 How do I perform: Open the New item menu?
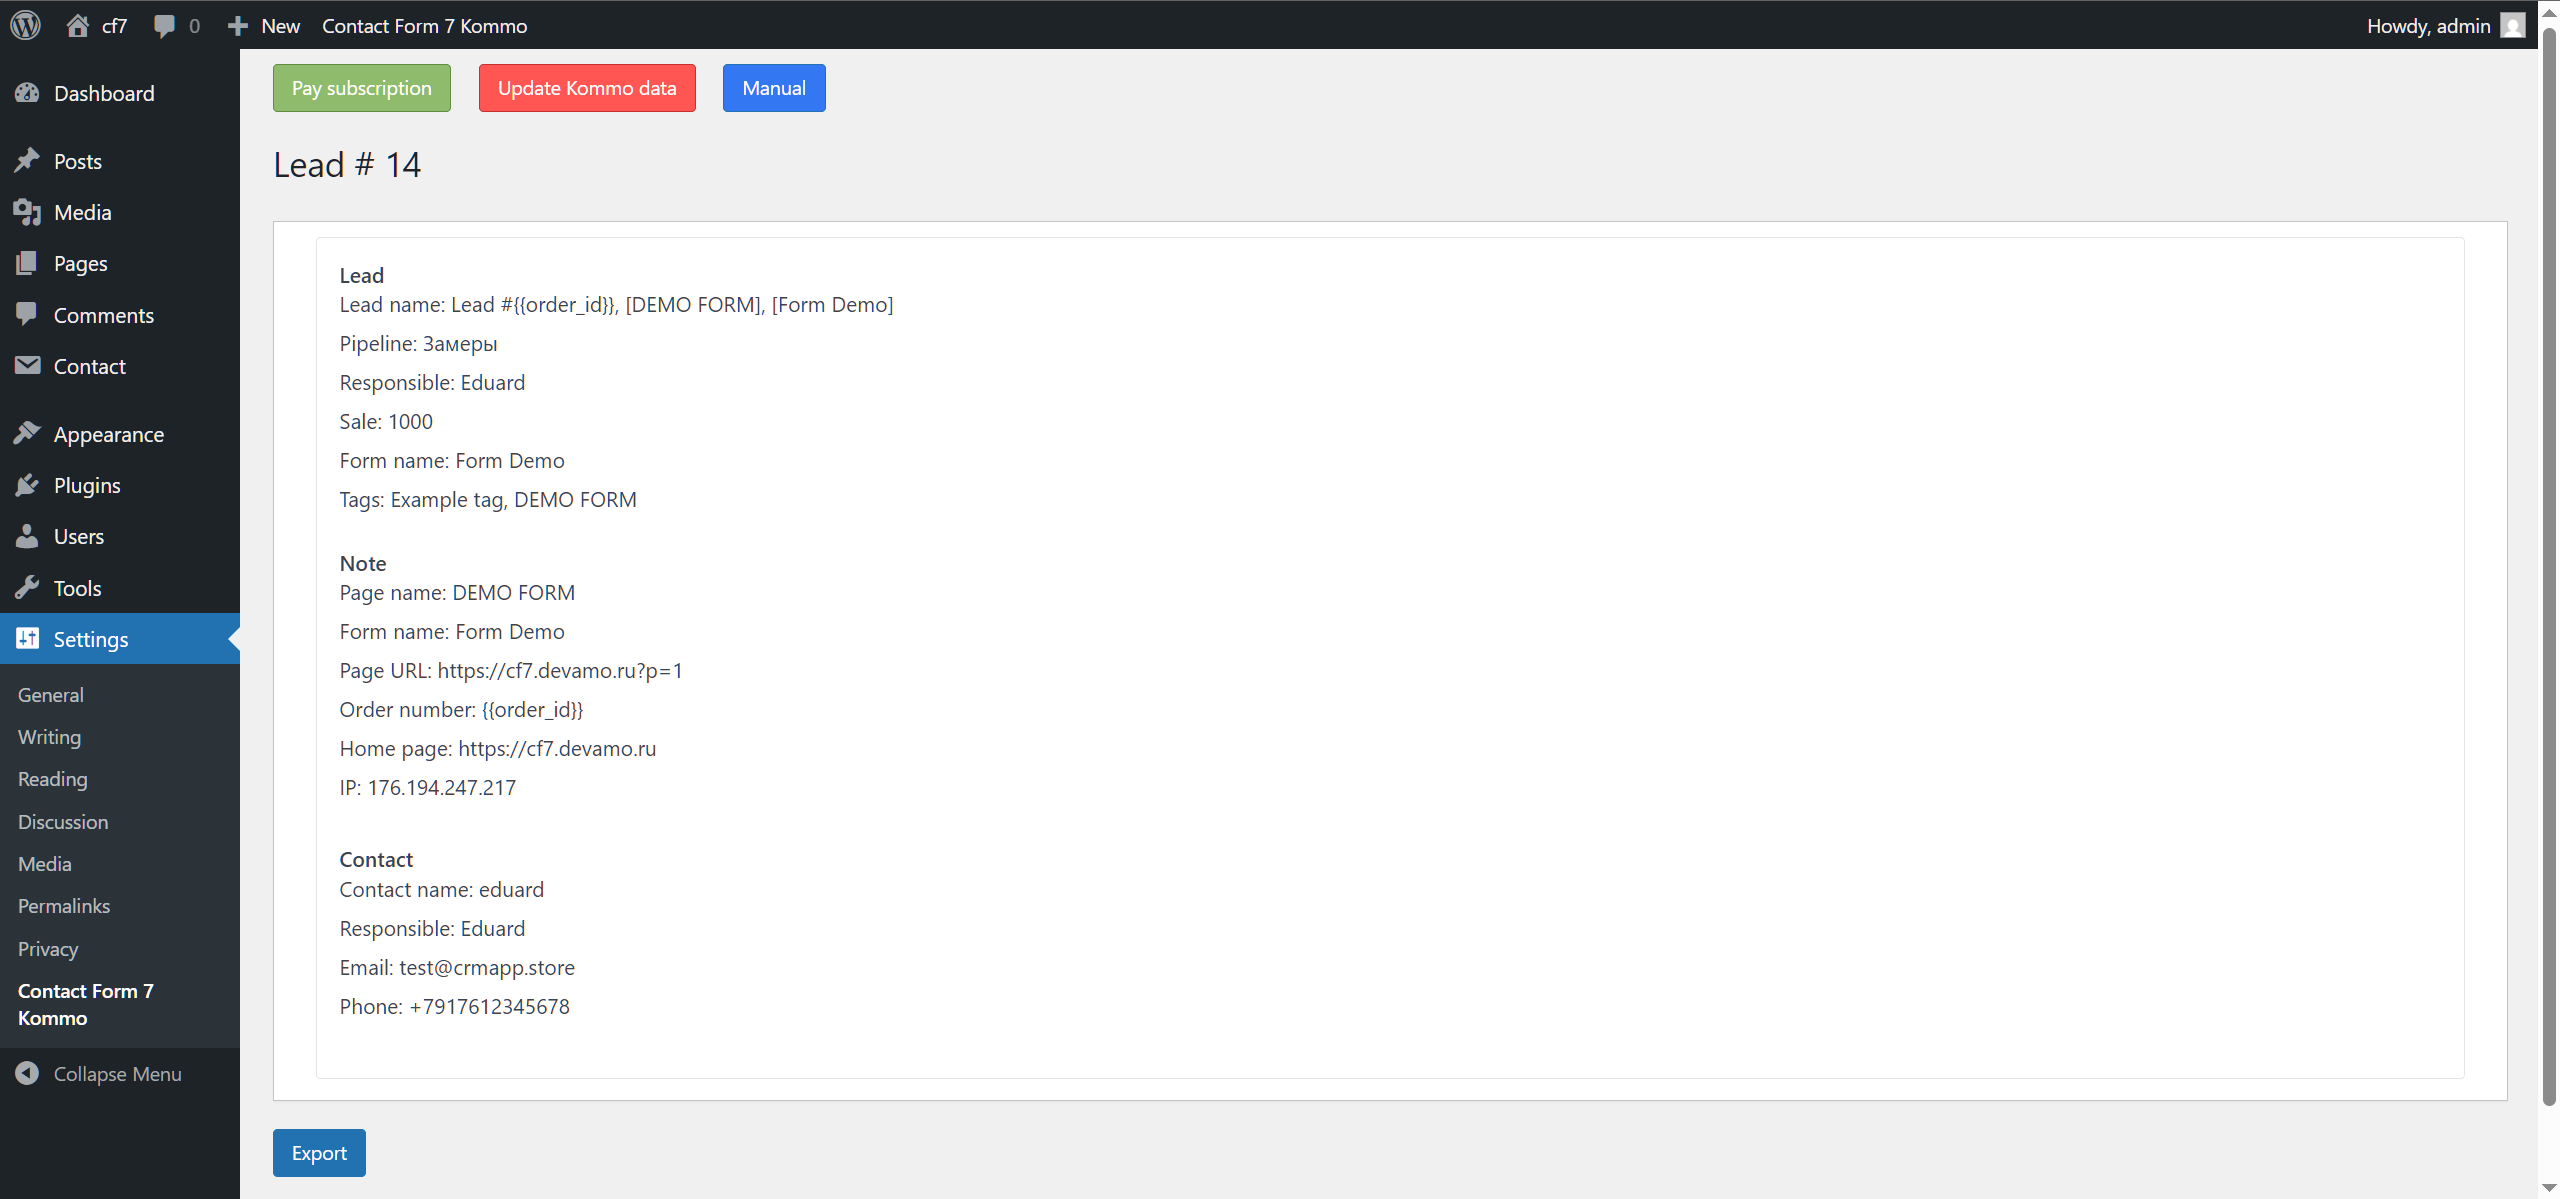[263, 25]
